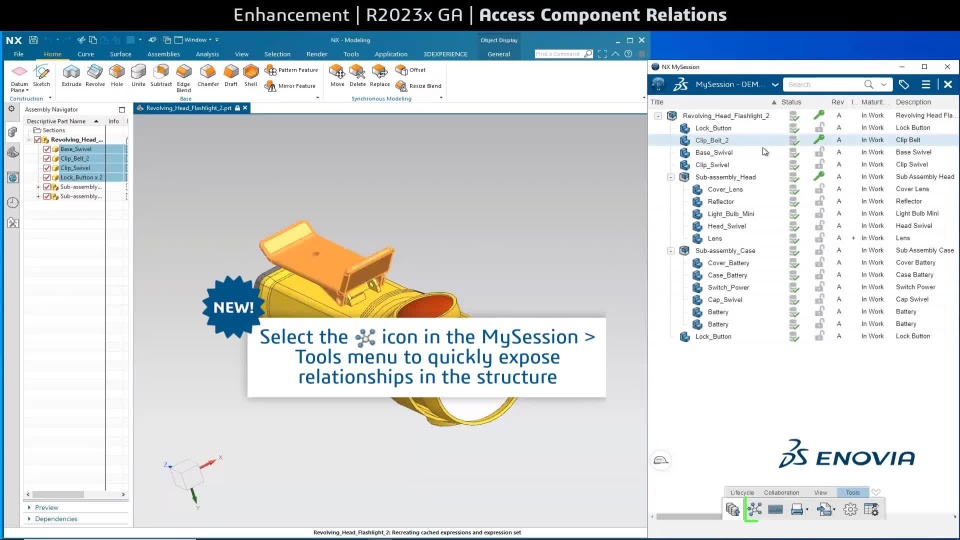Toggle the Clip_Swivel checkbox in Assembly Navigator
960x540 pixels.
pos(47,168)
